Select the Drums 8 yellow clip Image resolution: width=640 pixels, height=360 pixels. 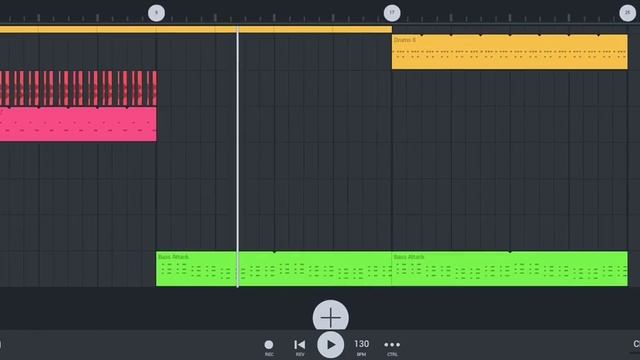(509, 52)
